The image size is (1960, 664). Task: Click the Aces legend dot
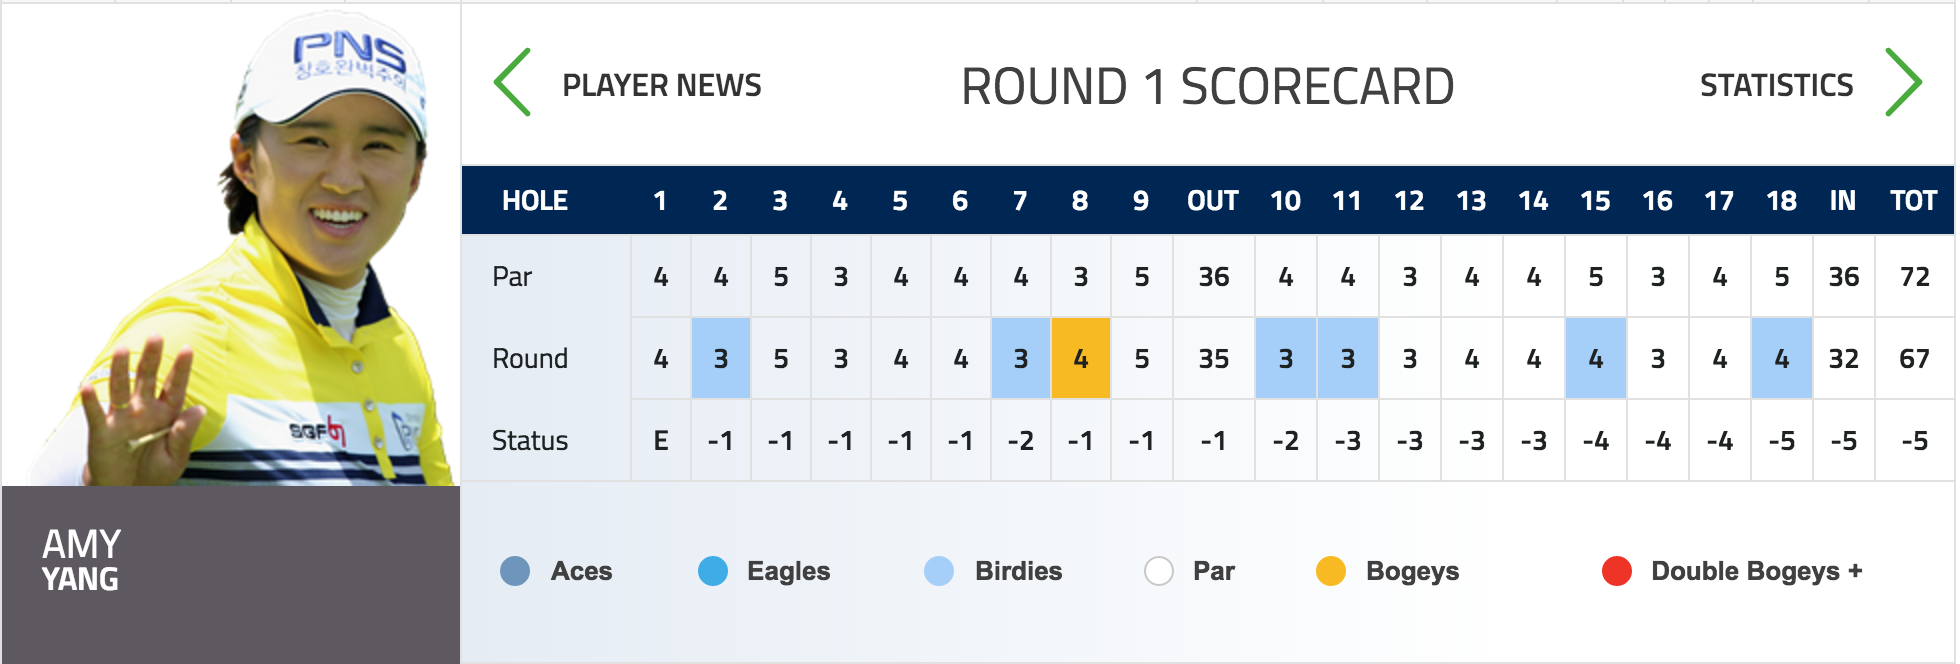click(515, 571)
